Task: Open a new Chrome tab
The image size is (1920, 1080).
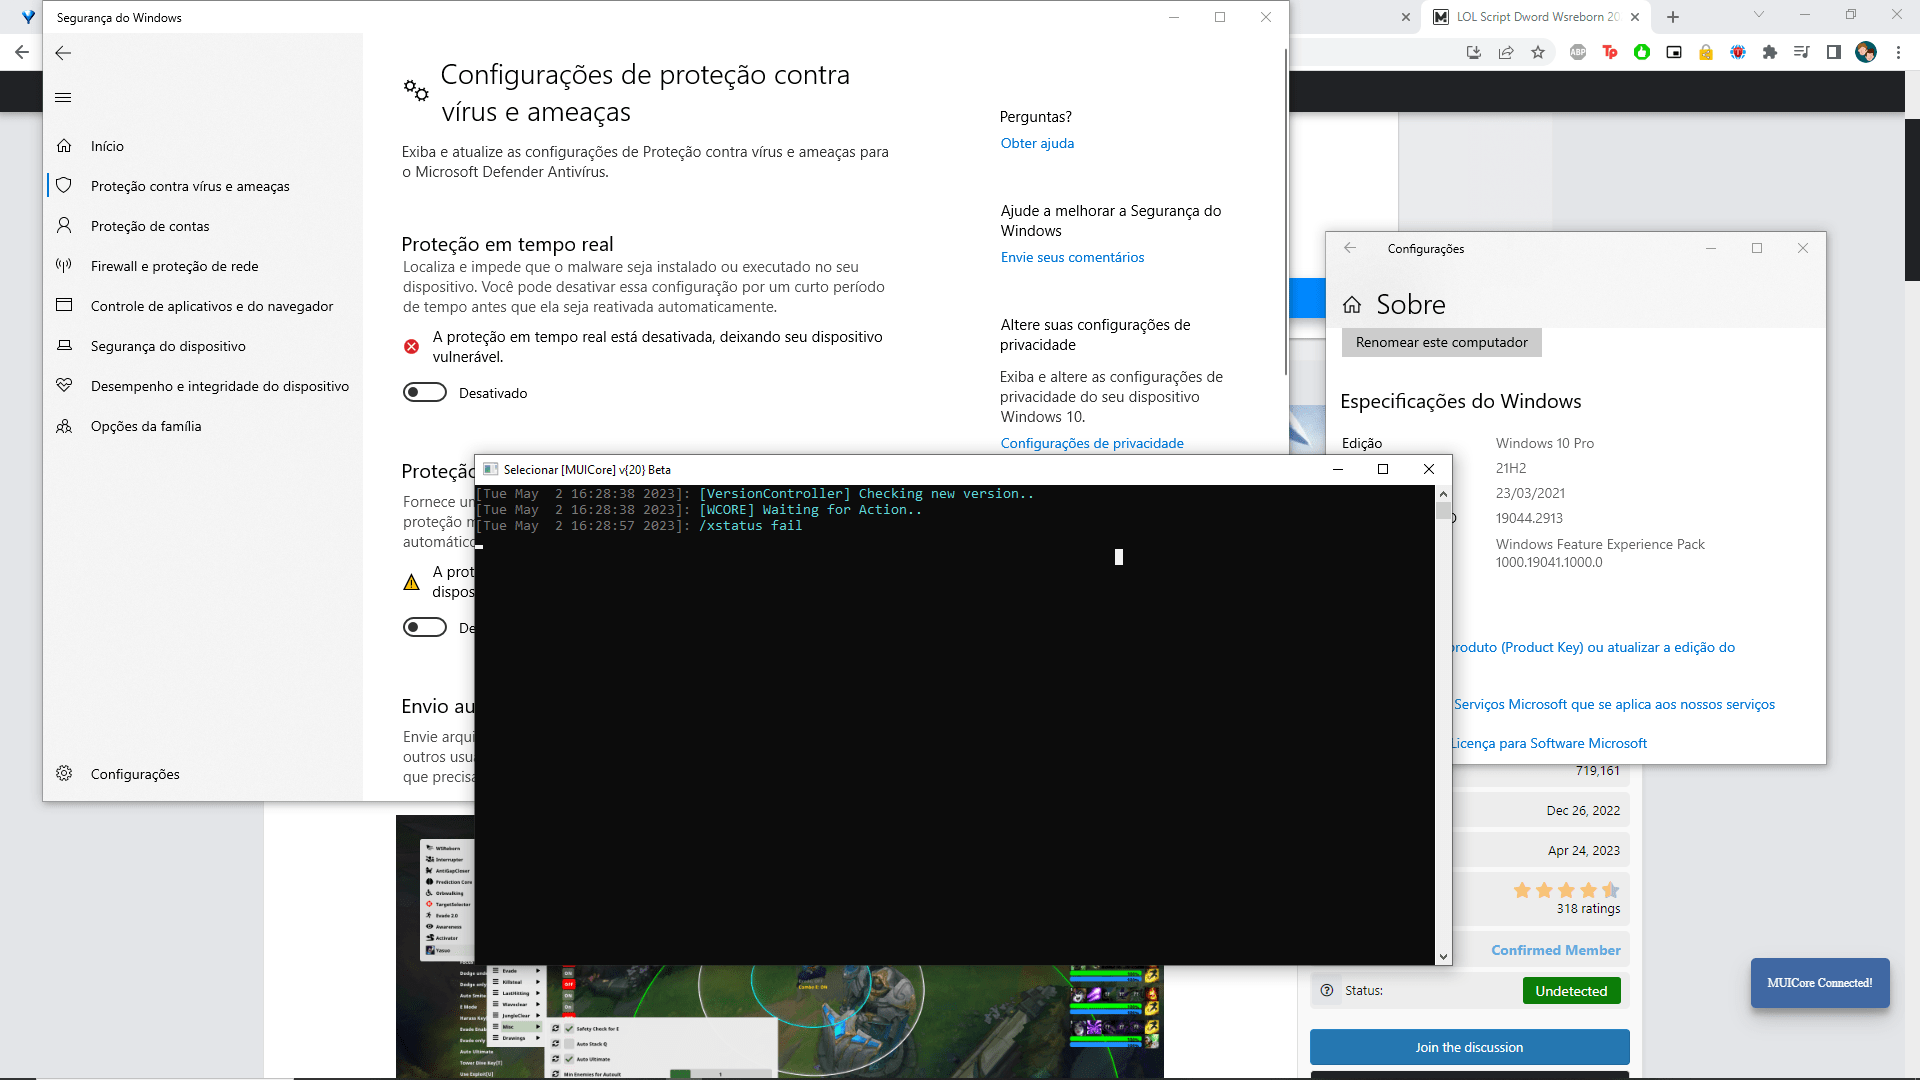Action: click(x=1673, y=17)
